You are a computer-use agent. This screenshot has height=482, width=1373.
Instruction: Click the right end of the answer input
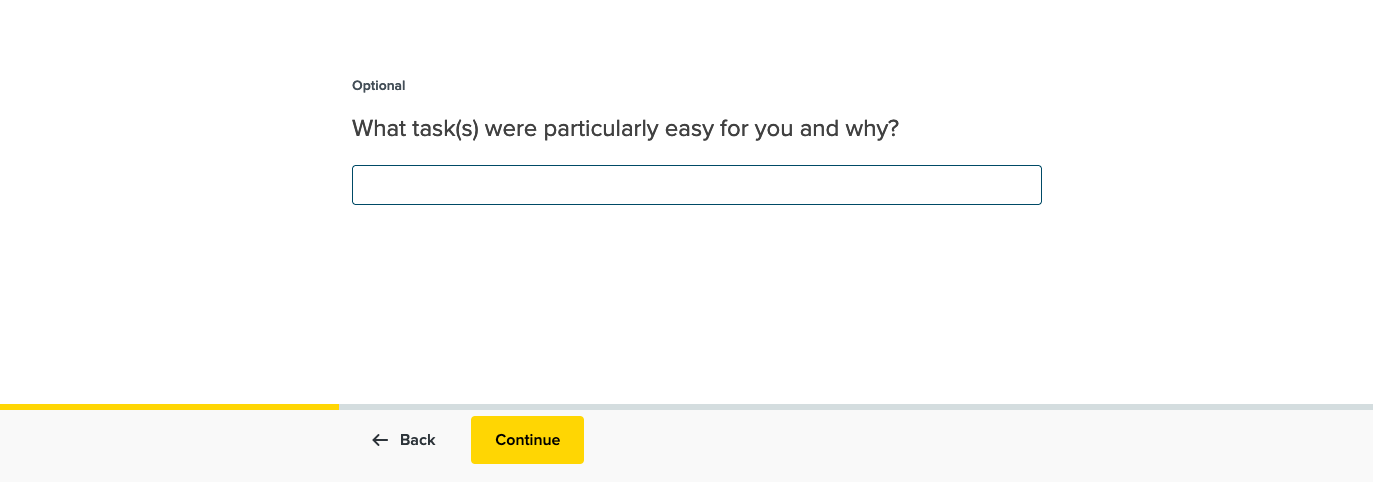point(1028,185)
